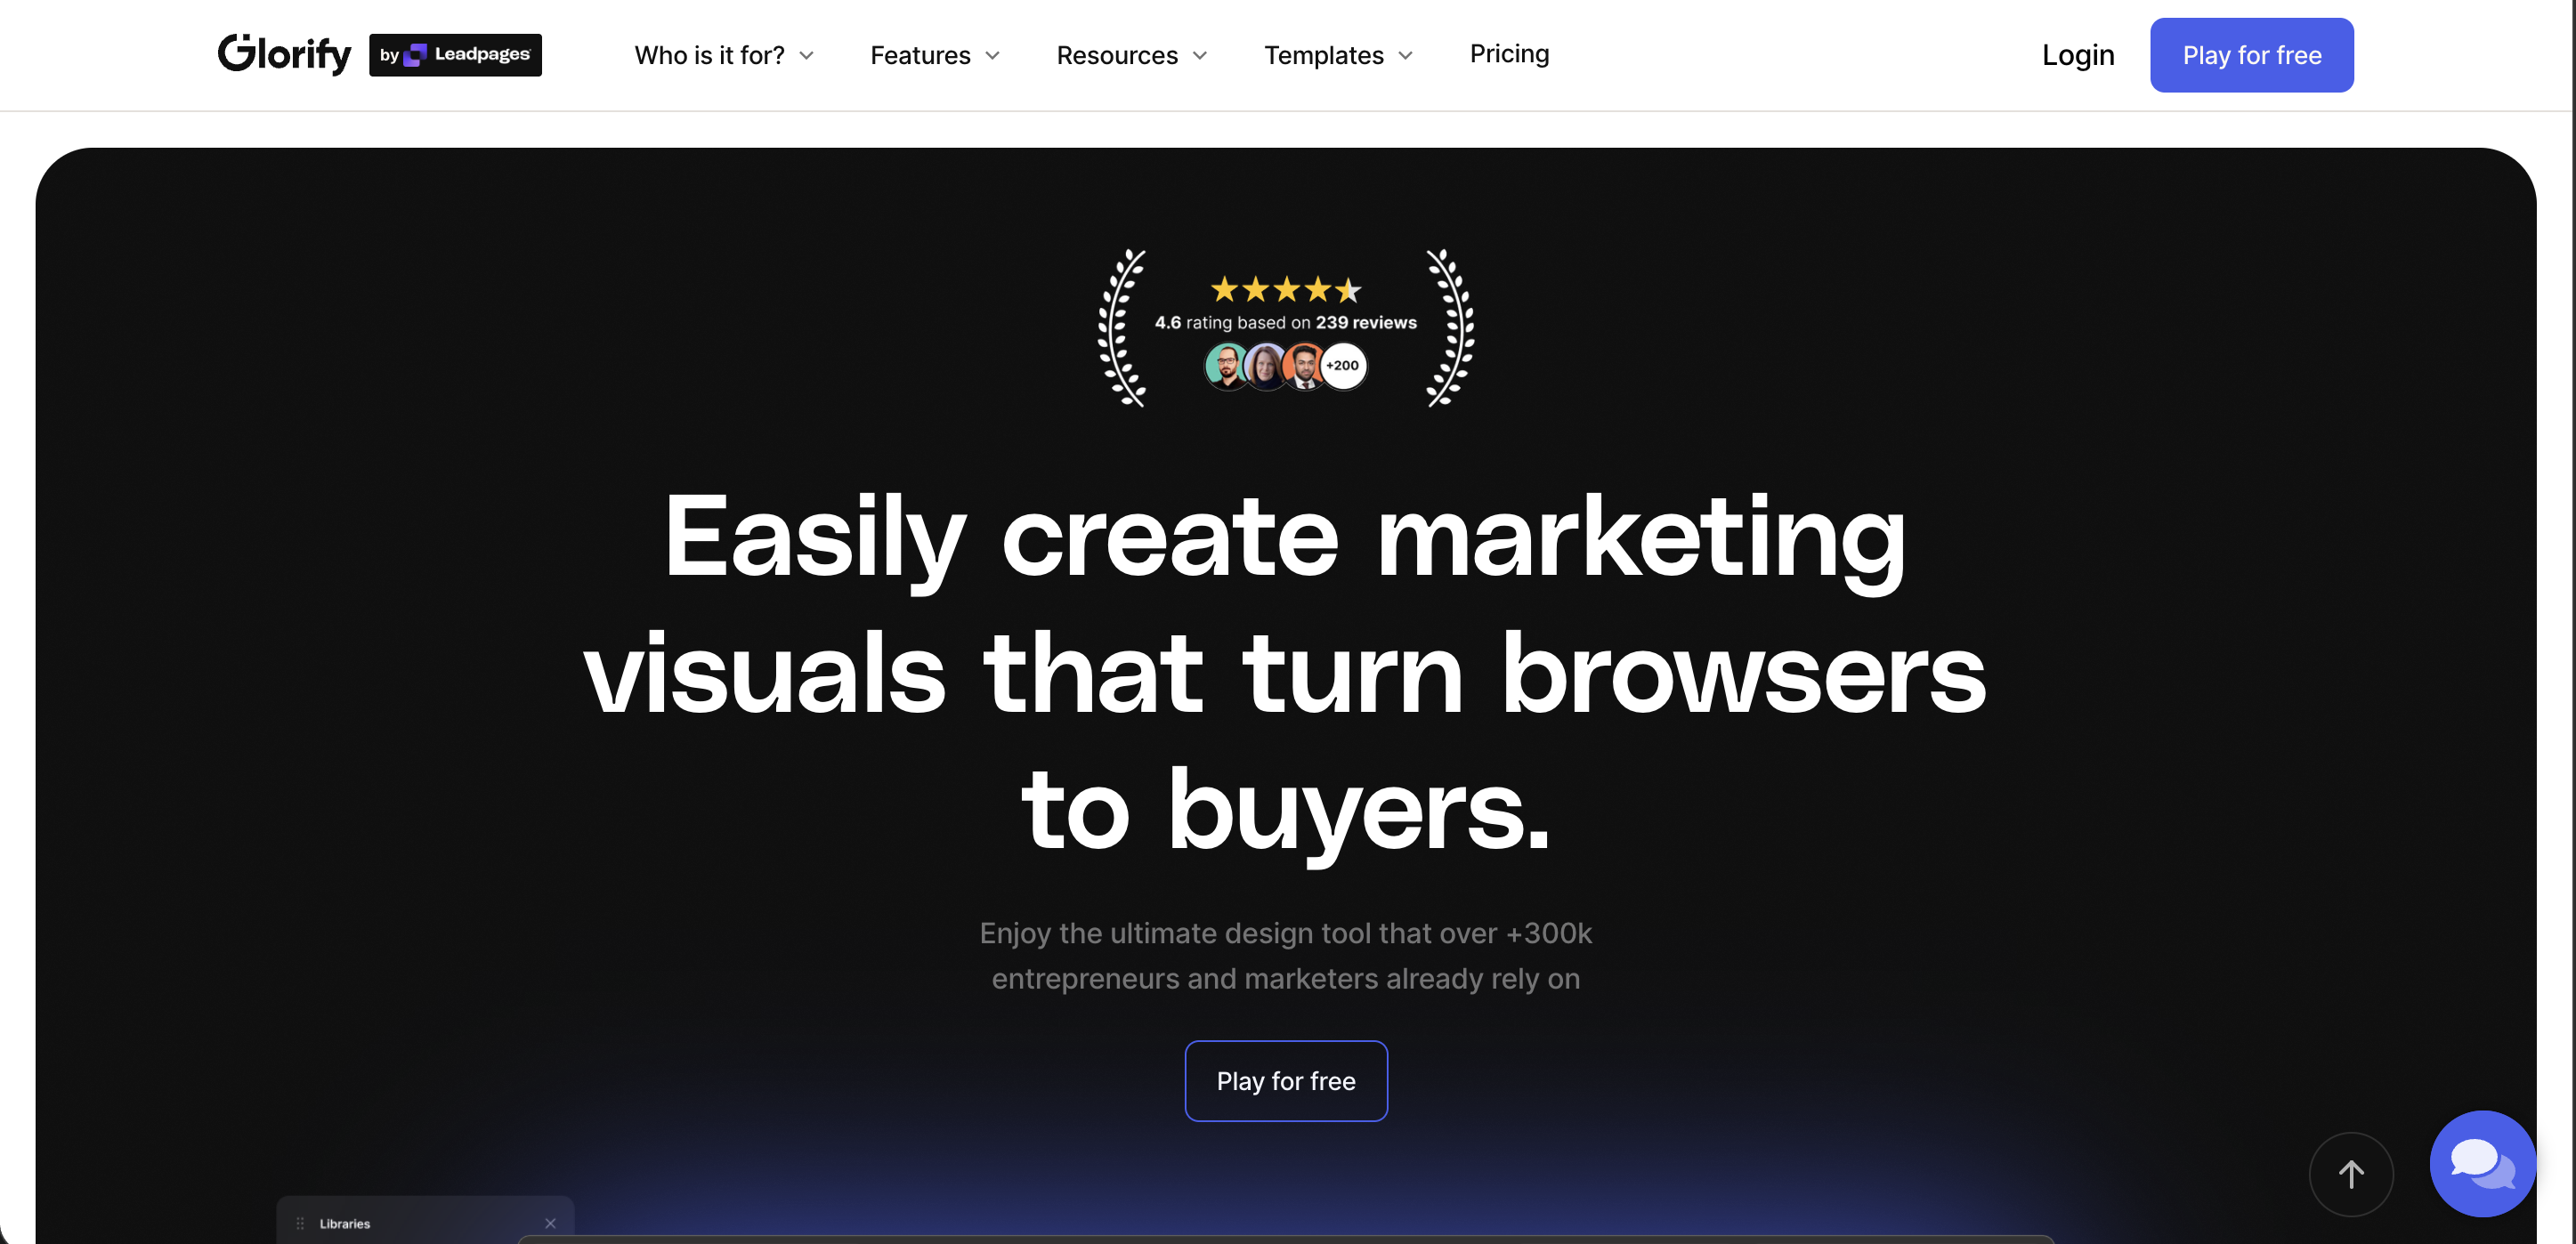
Task: Click the Libraries panel drag handle
Action: [300, 1223]
